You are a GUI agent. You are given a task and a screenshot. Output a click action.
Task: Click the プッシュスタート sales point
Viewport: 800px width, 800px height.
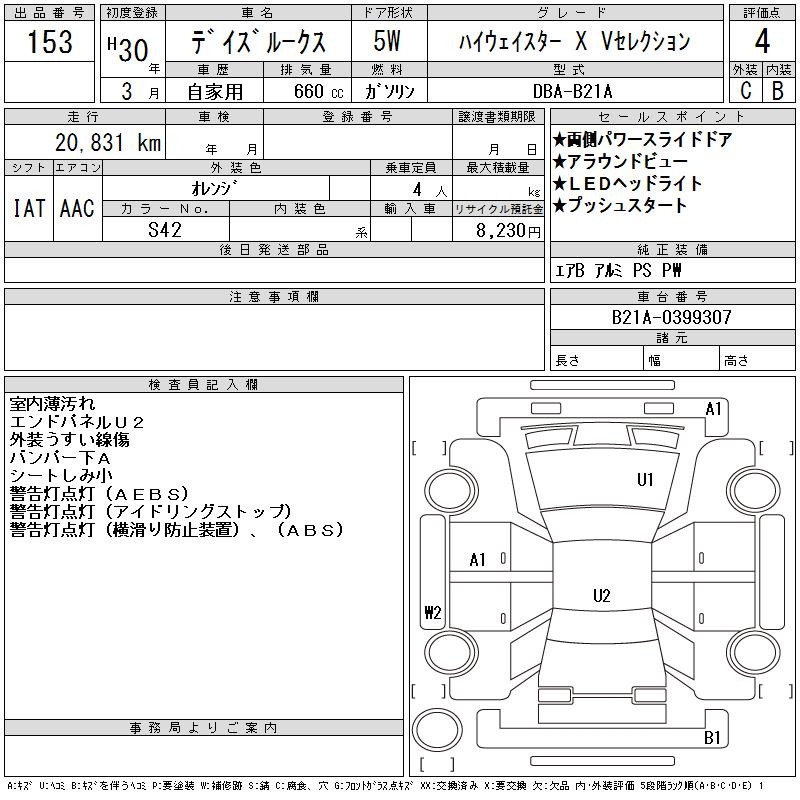tap(621, 206)
